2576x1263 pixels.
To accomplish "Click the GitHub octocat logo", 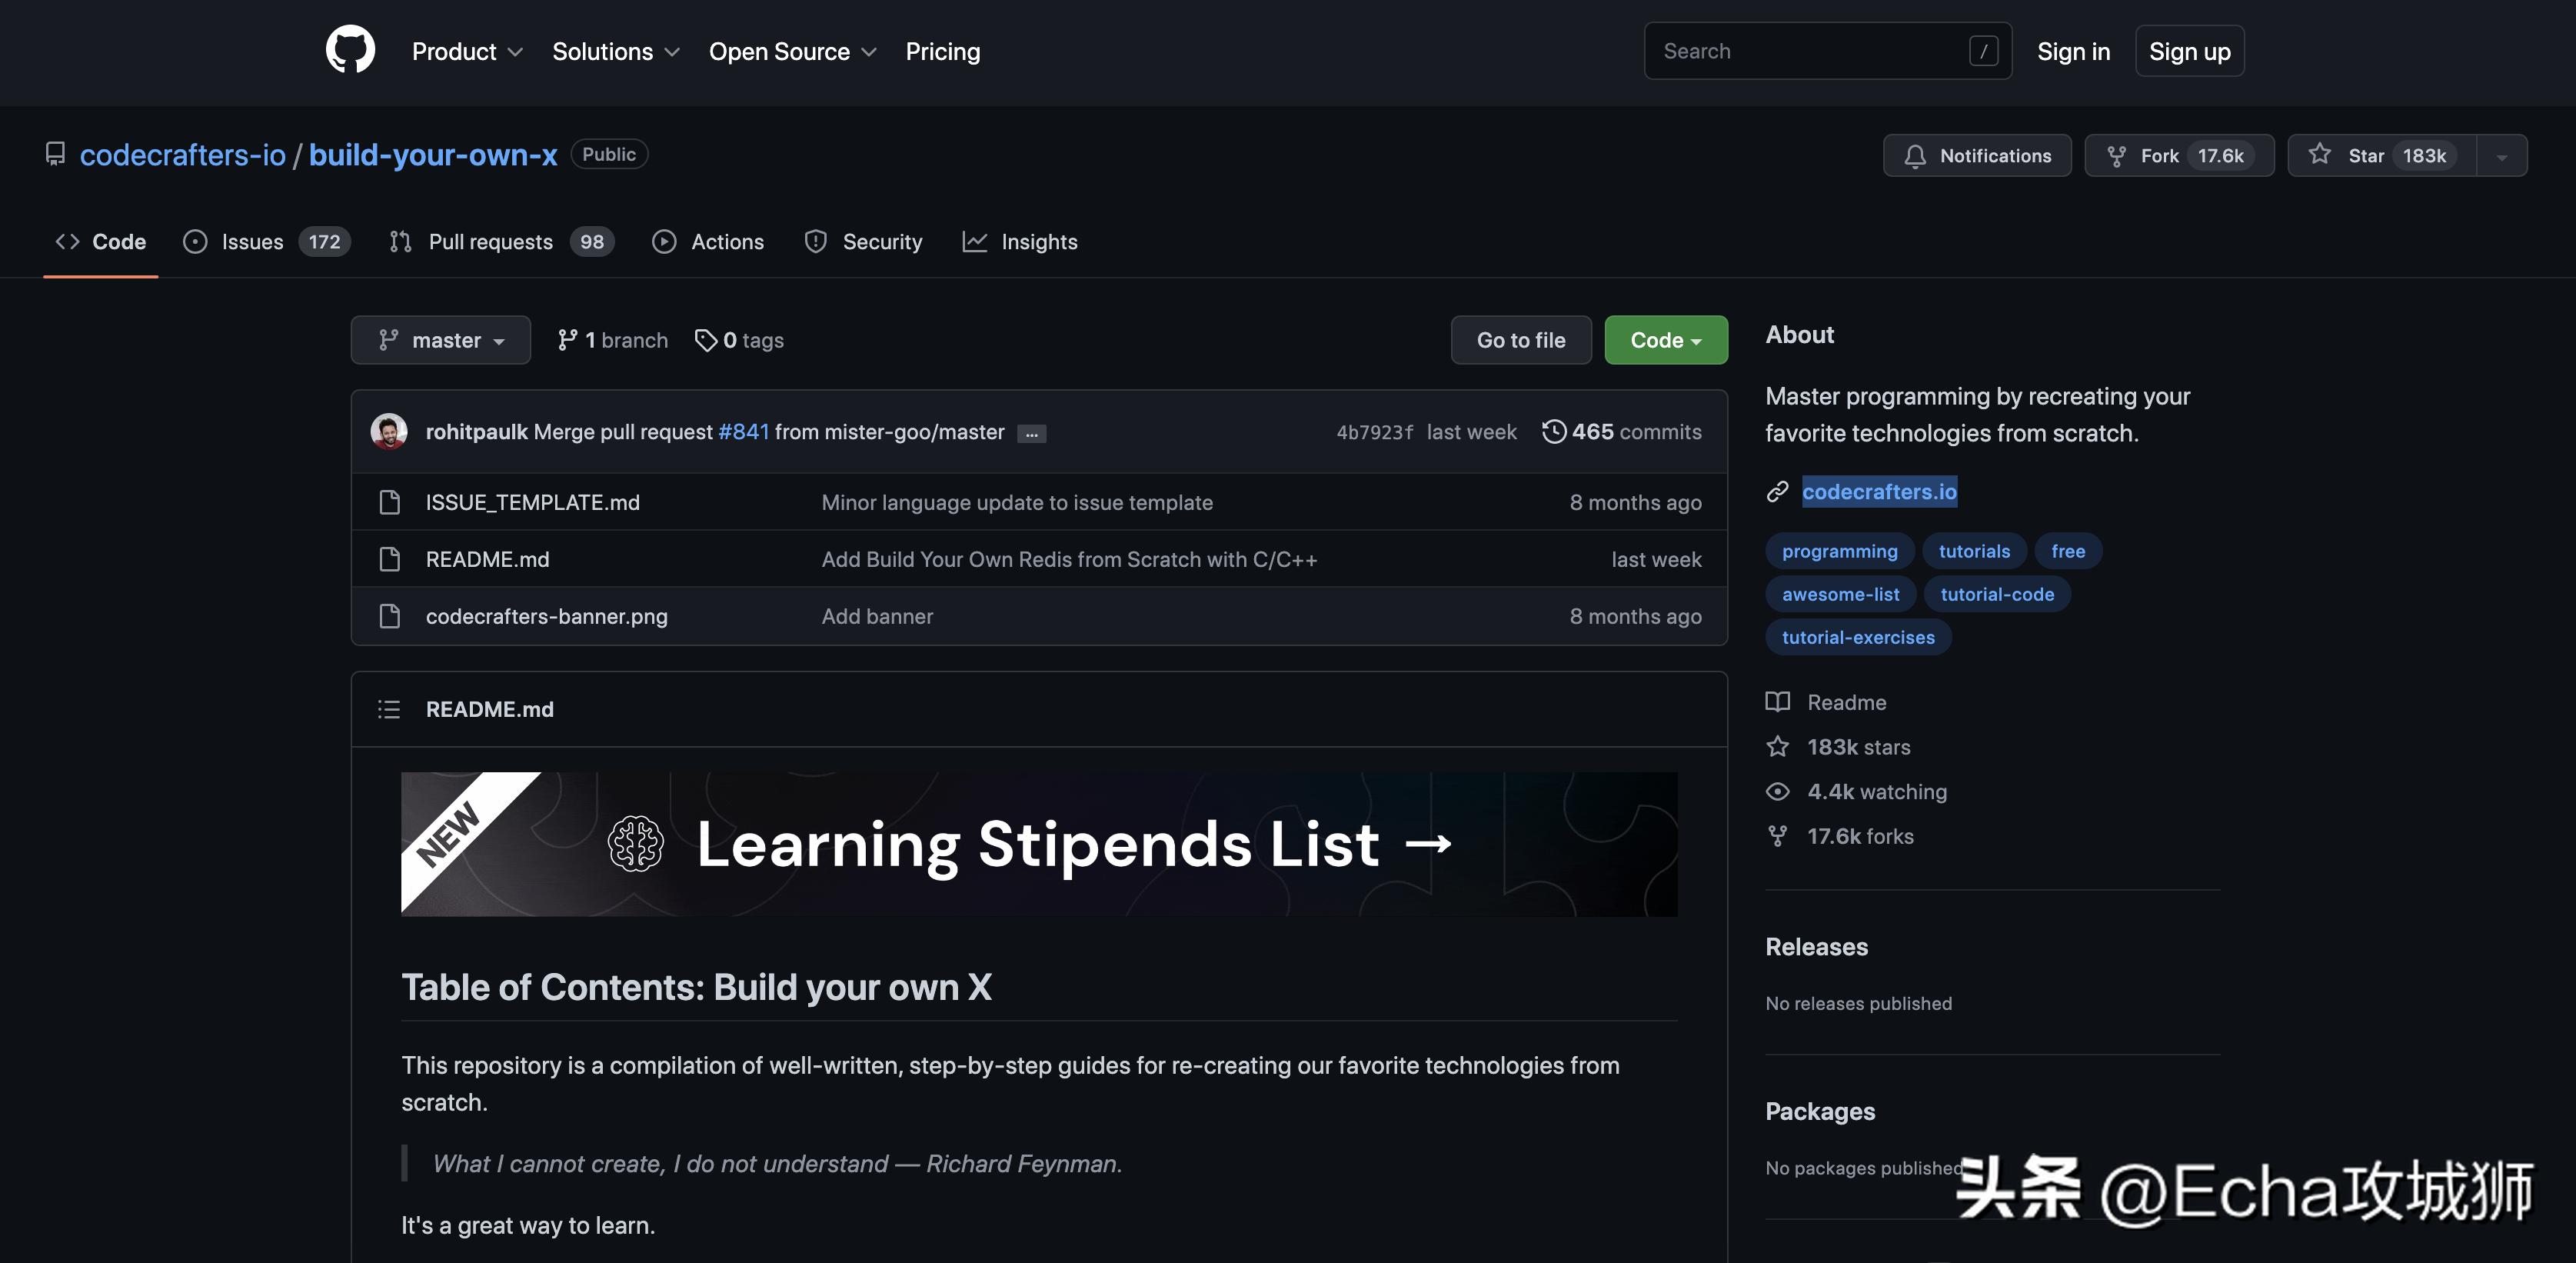I will (x=350, y=50).
